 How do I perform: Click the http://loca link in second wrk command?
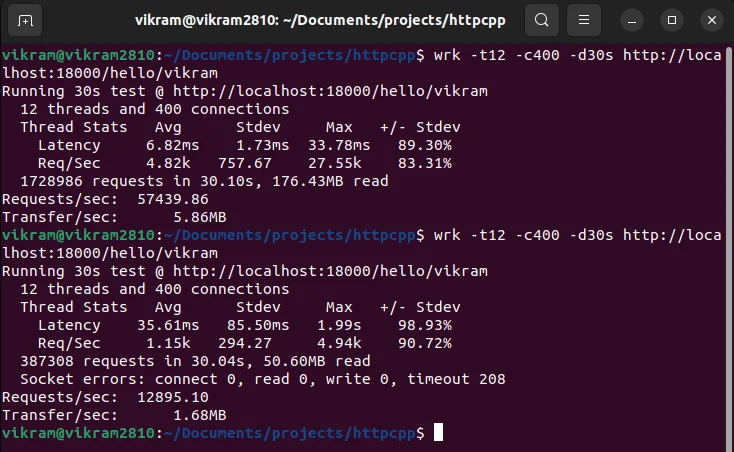[x=672, y=235]
